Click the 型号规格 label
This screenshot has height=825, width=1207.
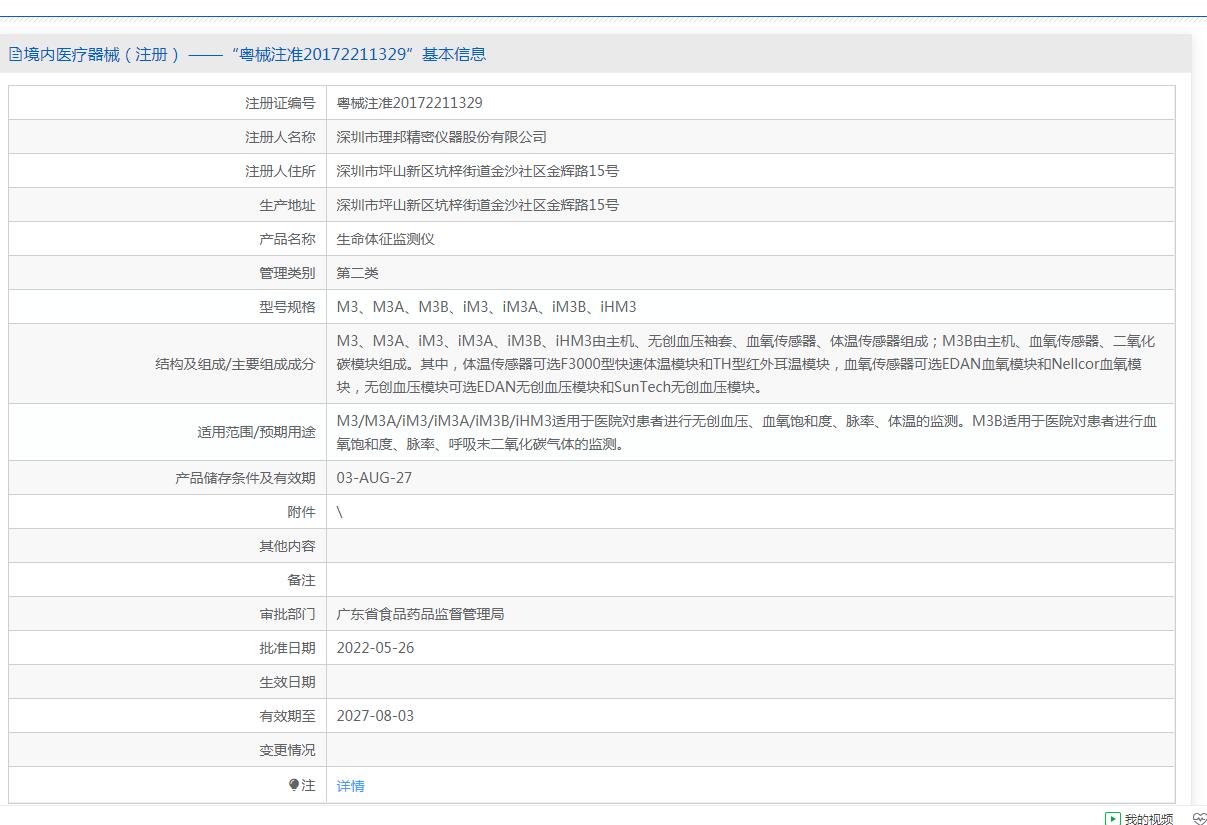coord(287,307)
